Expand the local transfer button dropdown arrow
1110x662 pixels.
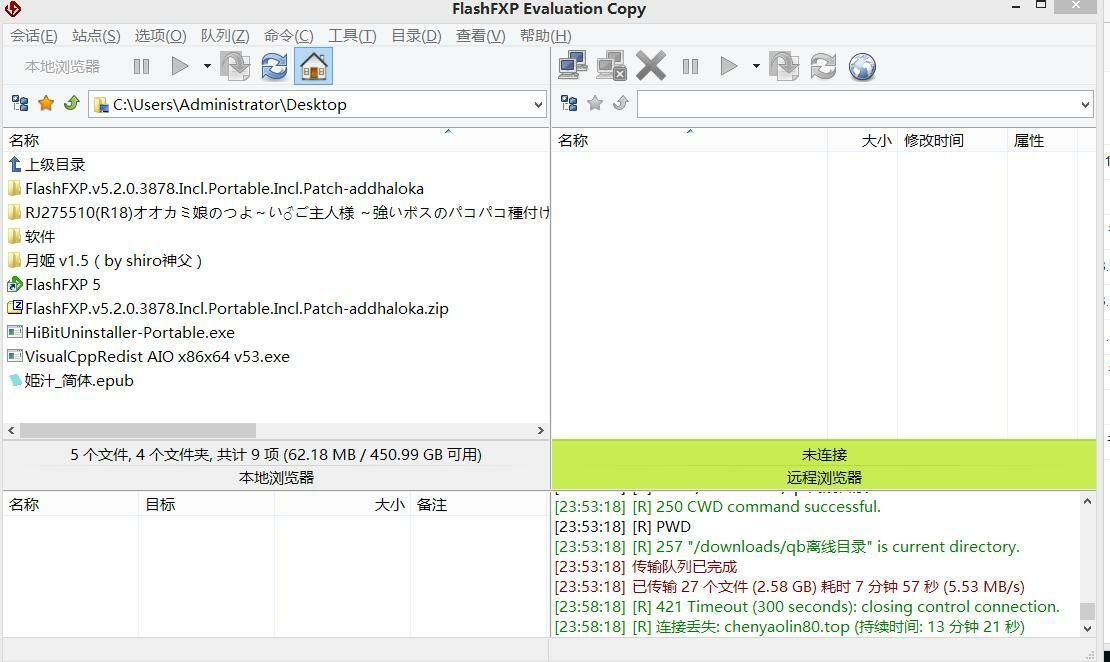pos(207,67)
